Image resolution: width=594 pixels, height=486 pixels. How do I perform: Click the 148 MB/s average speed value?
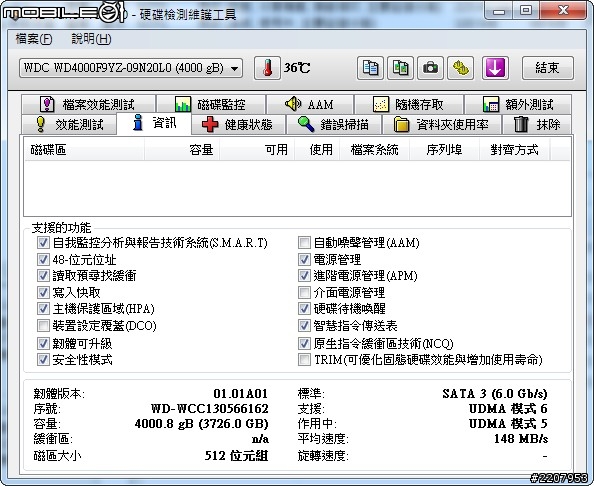pos(521,439)
